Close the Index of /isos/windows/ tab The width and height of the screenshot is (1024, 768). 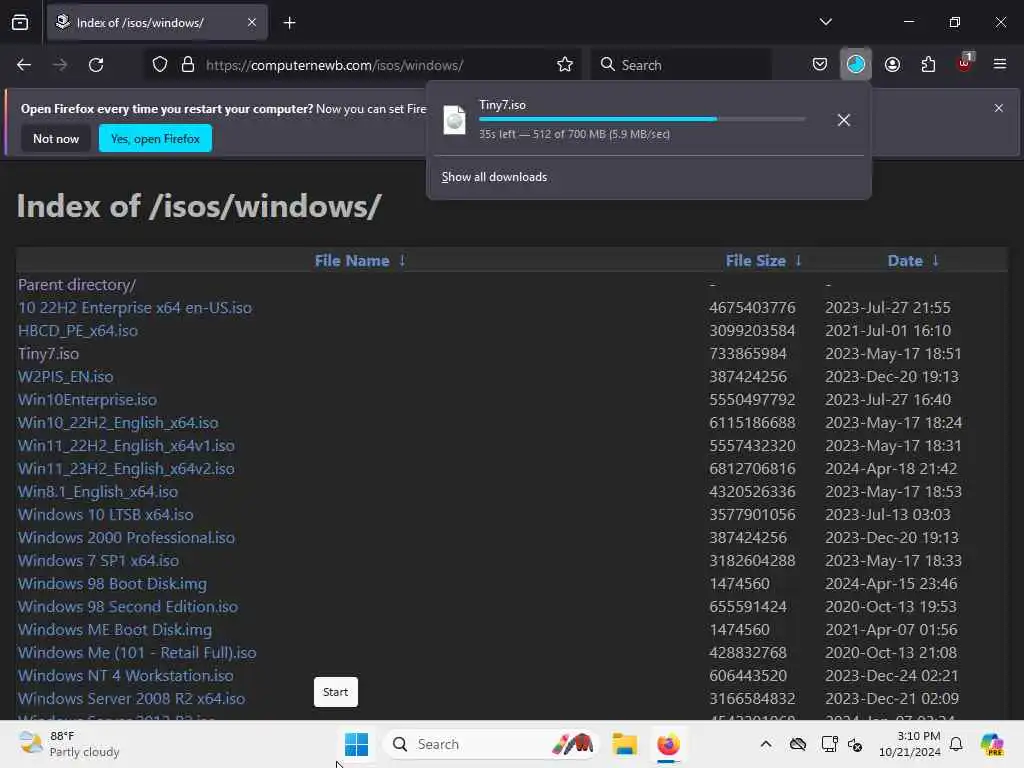pos(252,23)
